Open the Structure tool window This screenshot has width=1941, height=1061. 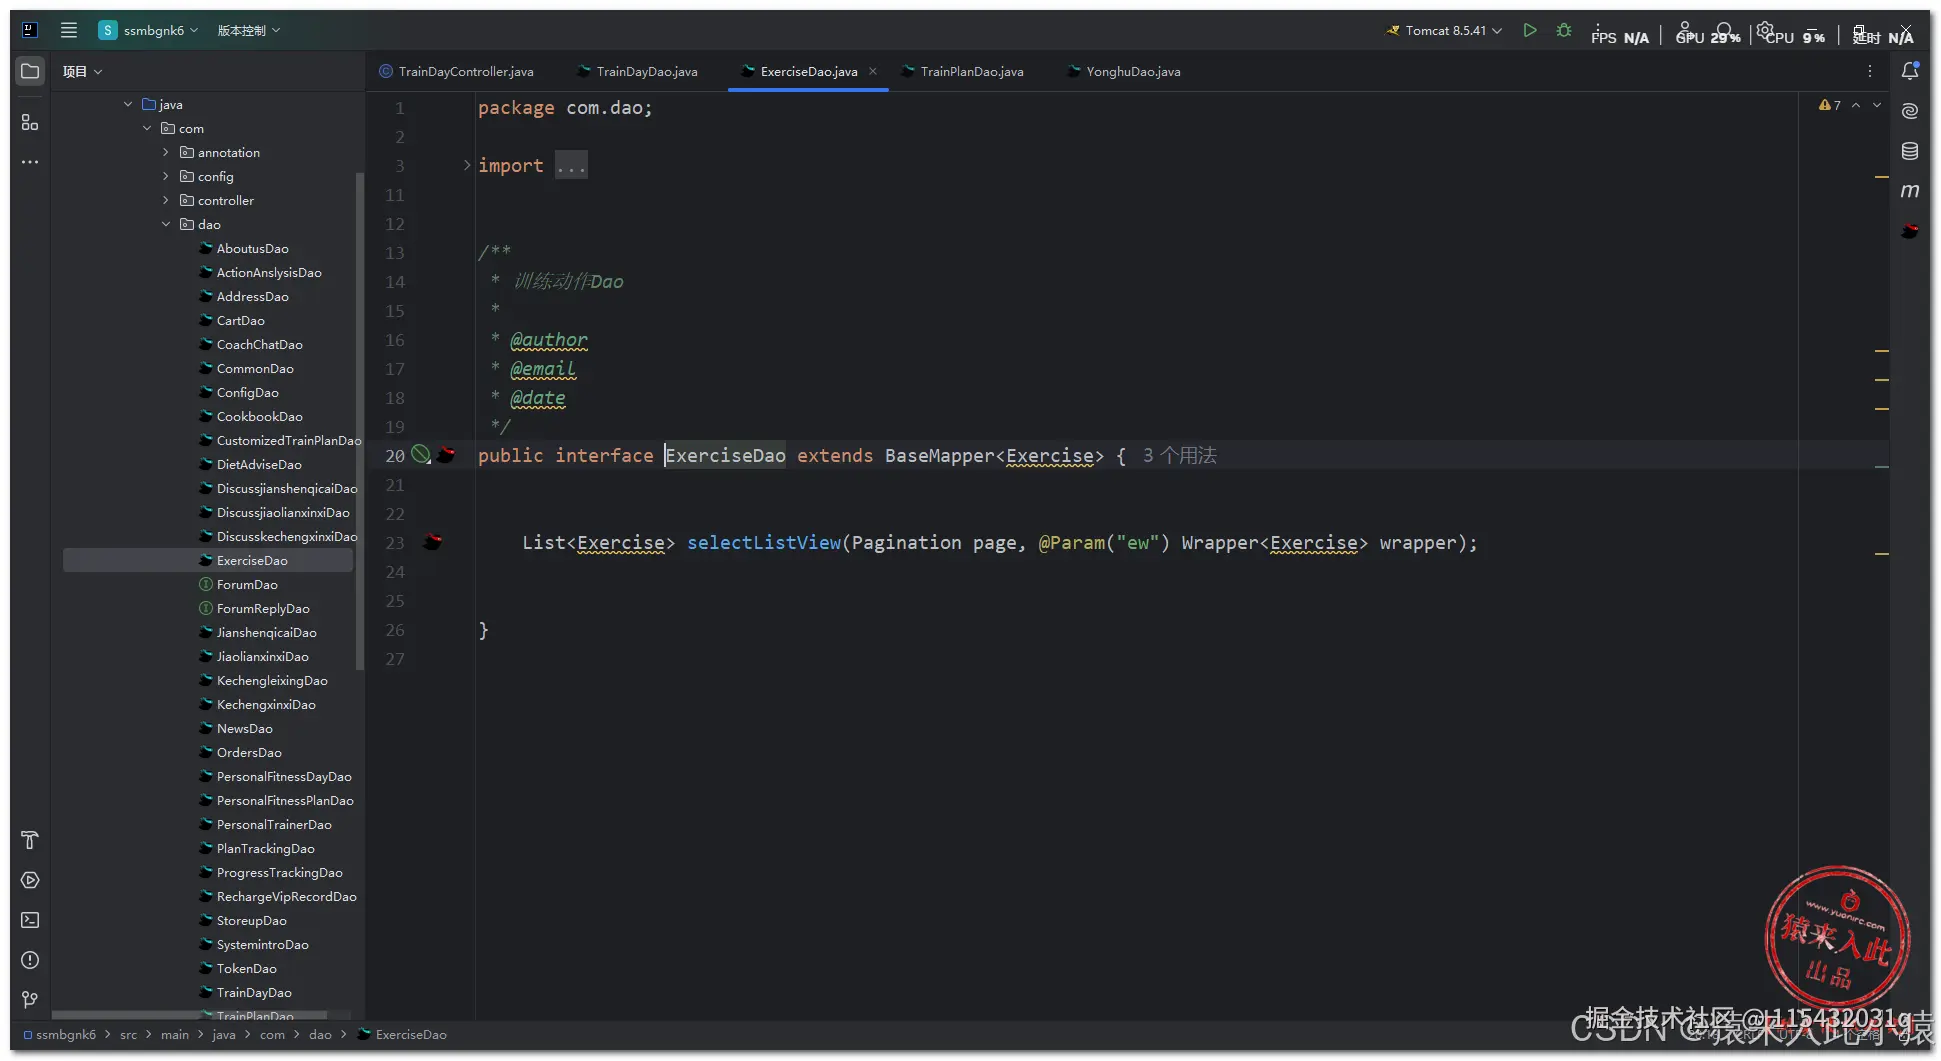(x=30, y=122)
